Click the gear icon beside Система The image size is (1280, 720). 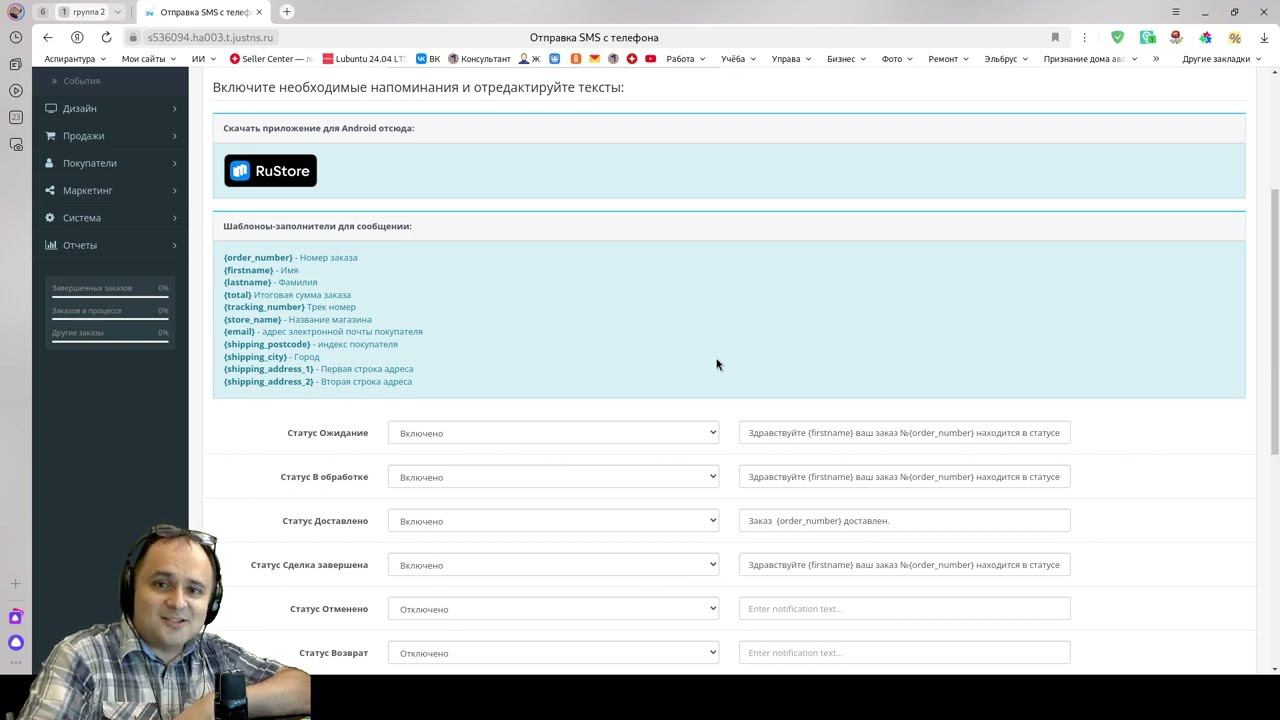50,218
